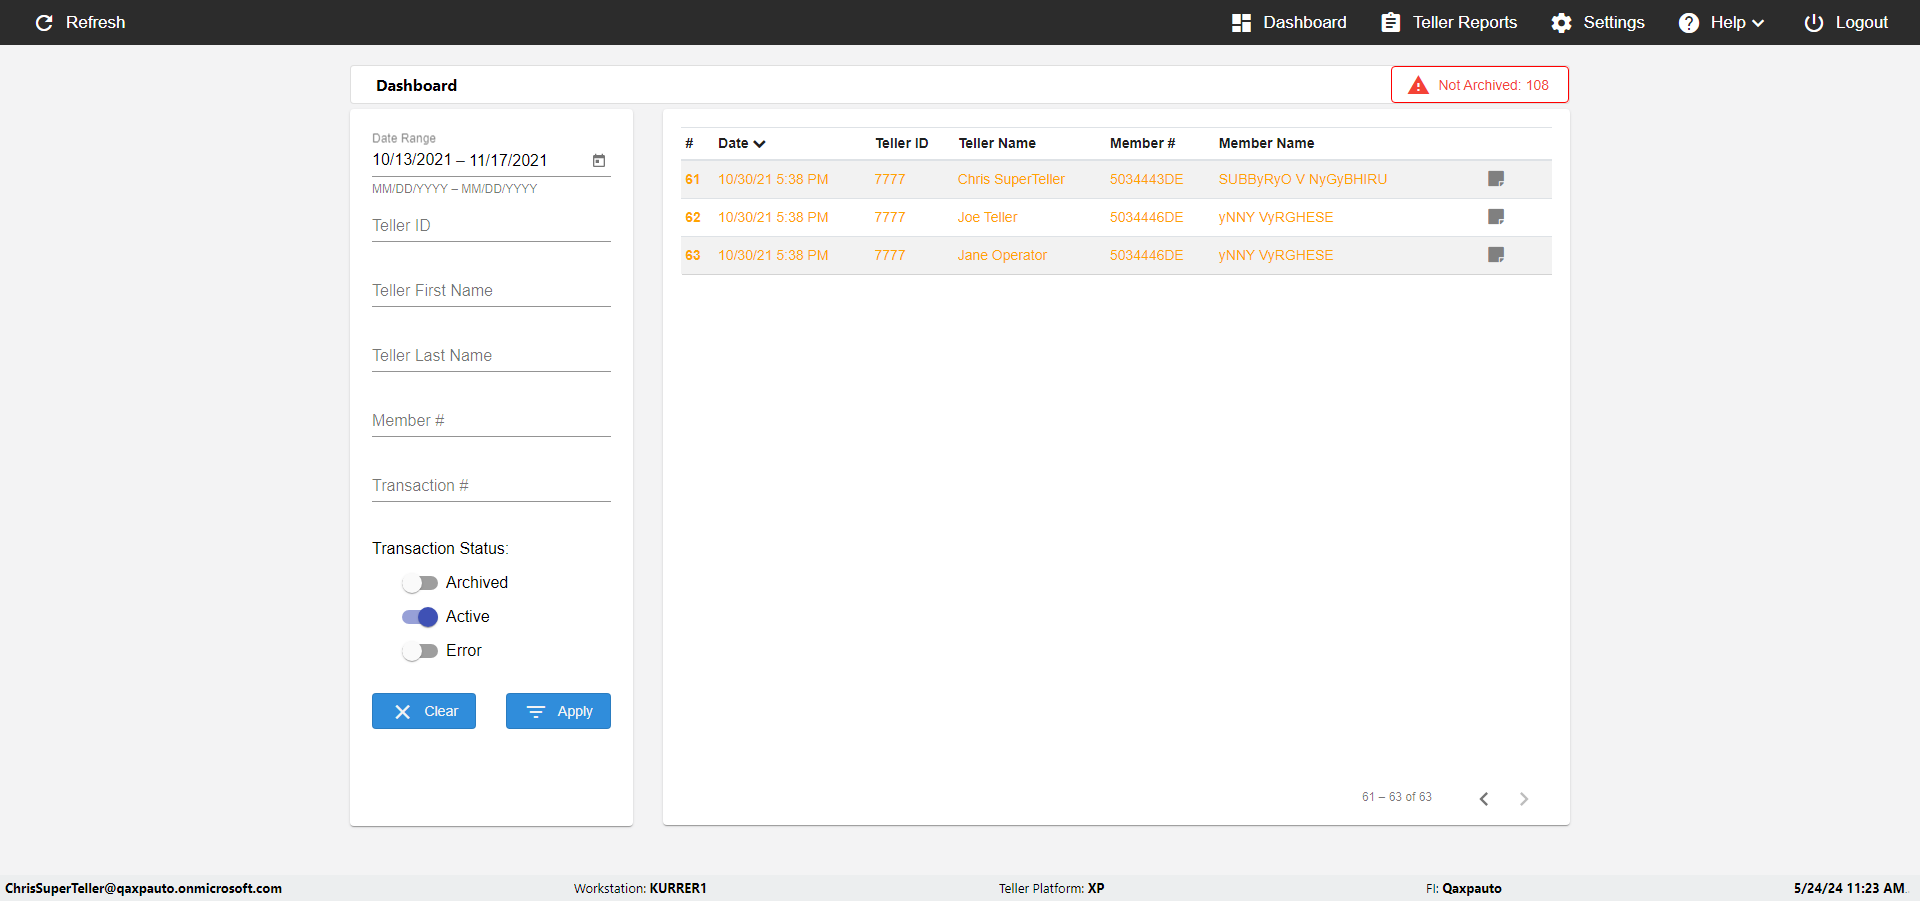The height and width of the screenshot is (901, 1920).
Task: Select transaction row number 61
Action: [1116, 179]
